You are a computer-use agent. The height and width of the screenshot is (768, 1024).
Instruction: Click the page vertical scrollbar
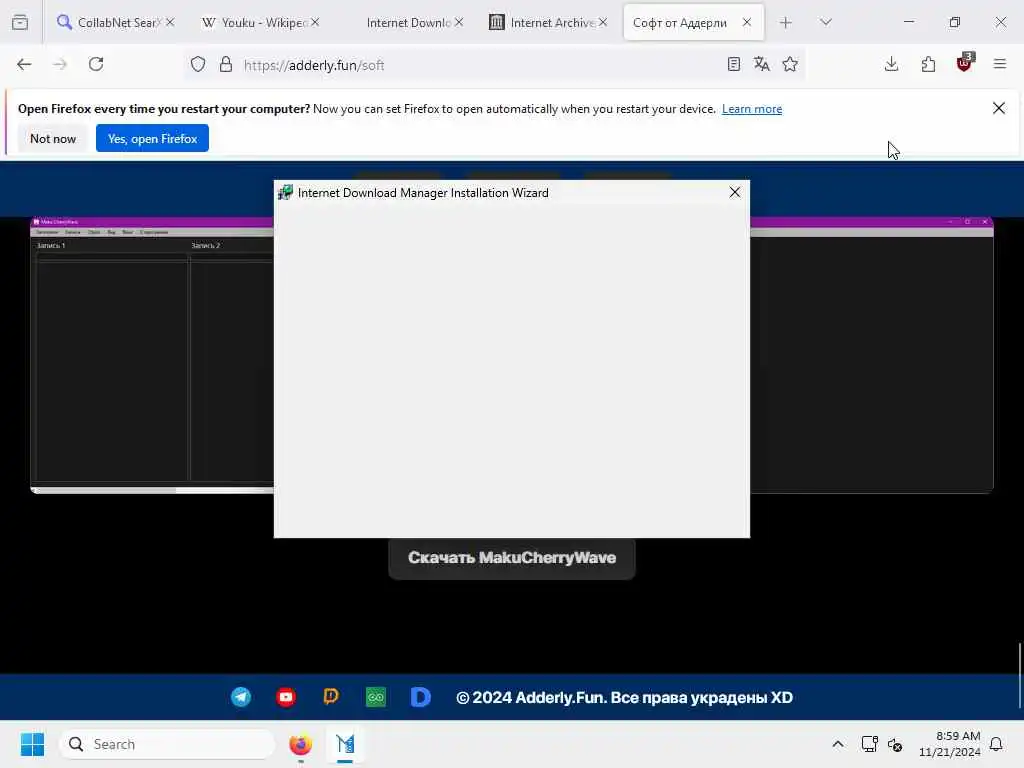(1020, 676)
